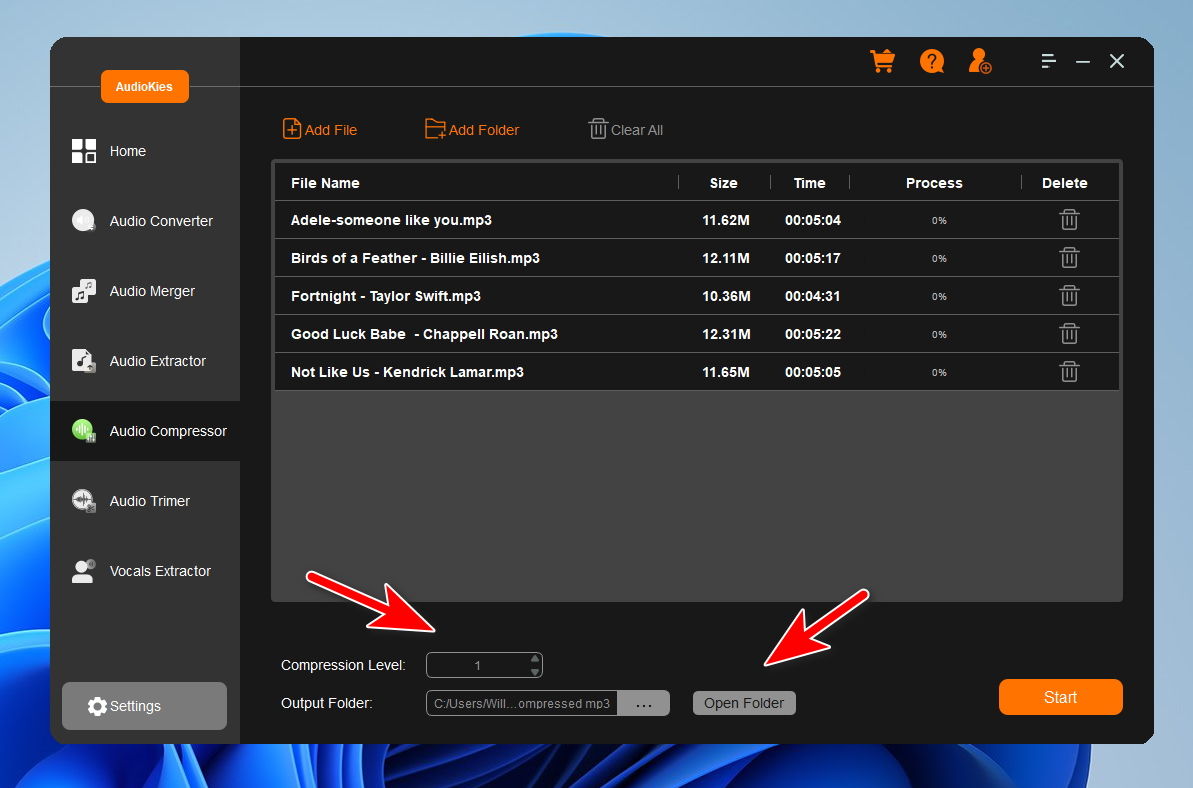Click Add File
Screen dimensions: 1193x788
point(320,129)
